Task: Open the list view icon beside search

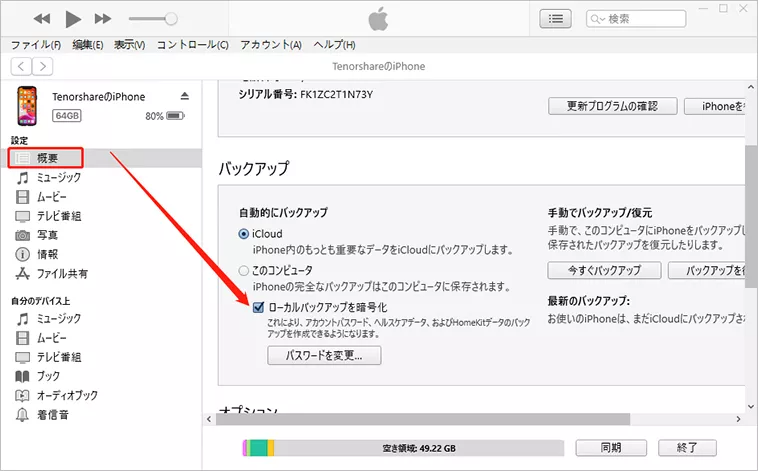Action: [x=558, y=19]
